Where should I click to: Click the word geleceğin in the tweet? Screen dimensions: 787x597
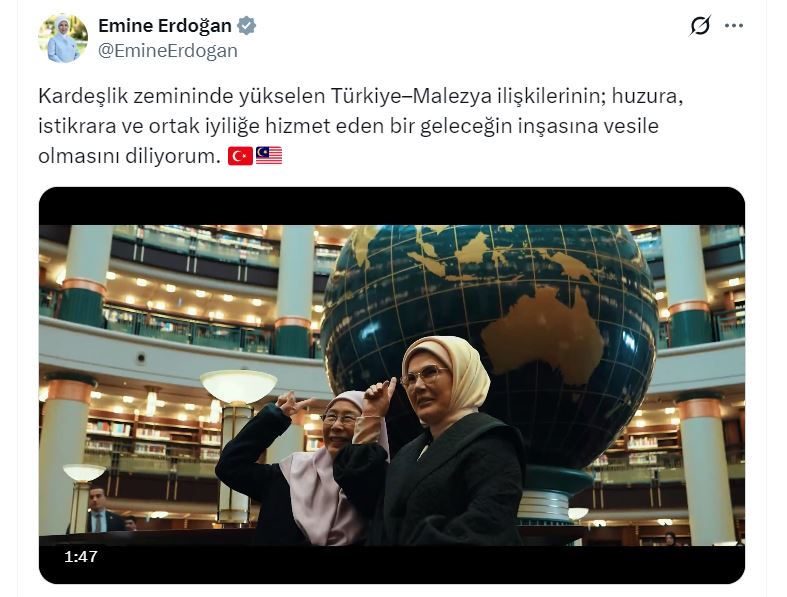pos(465,126)
